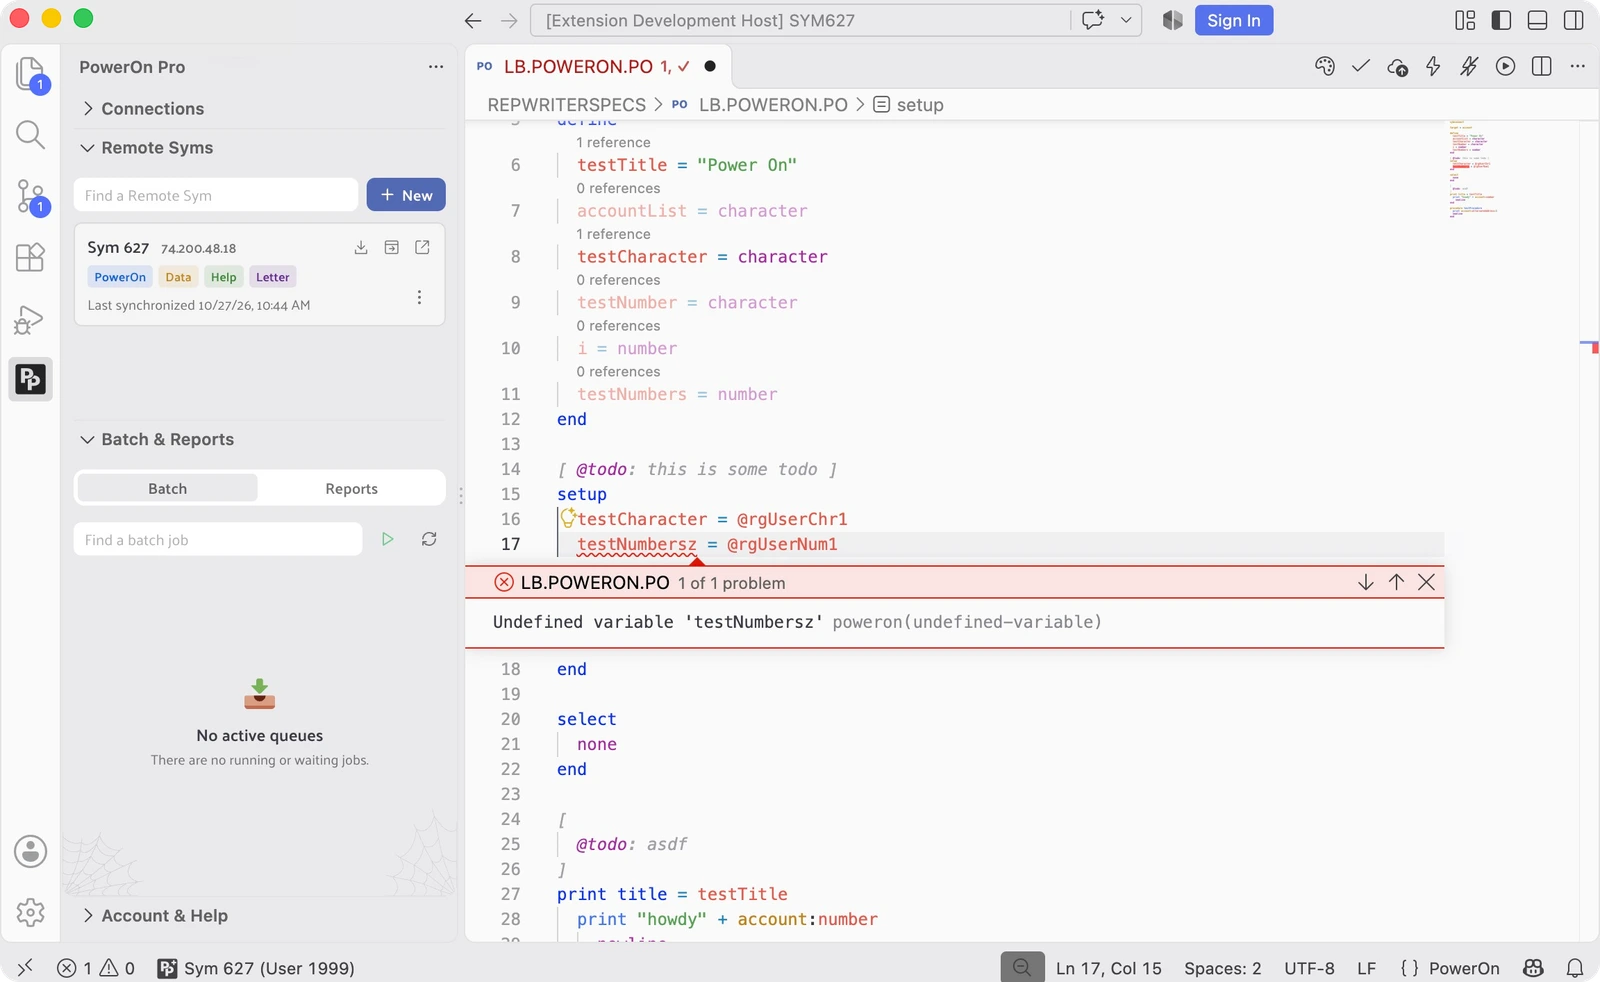Screen dimensions: 1600x982
Task: Close the problem peek panel
Action: 1427,582
